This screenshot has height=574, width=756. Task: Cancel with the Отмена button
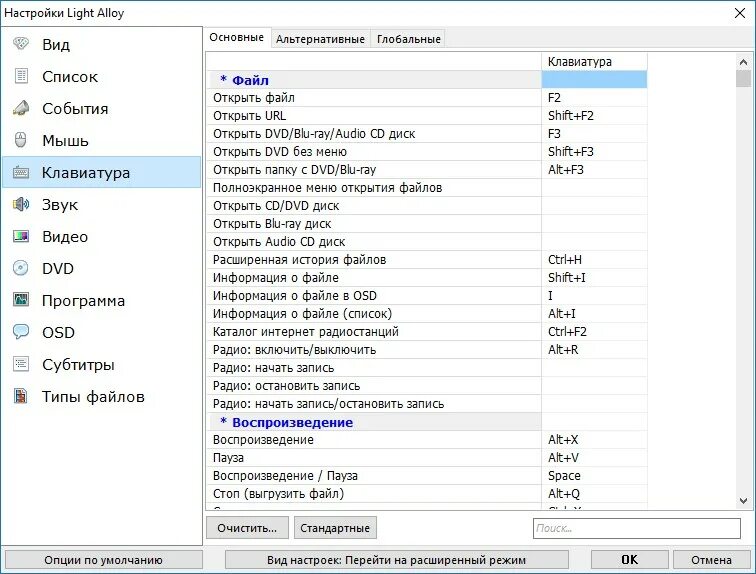(x=711, y=560)
